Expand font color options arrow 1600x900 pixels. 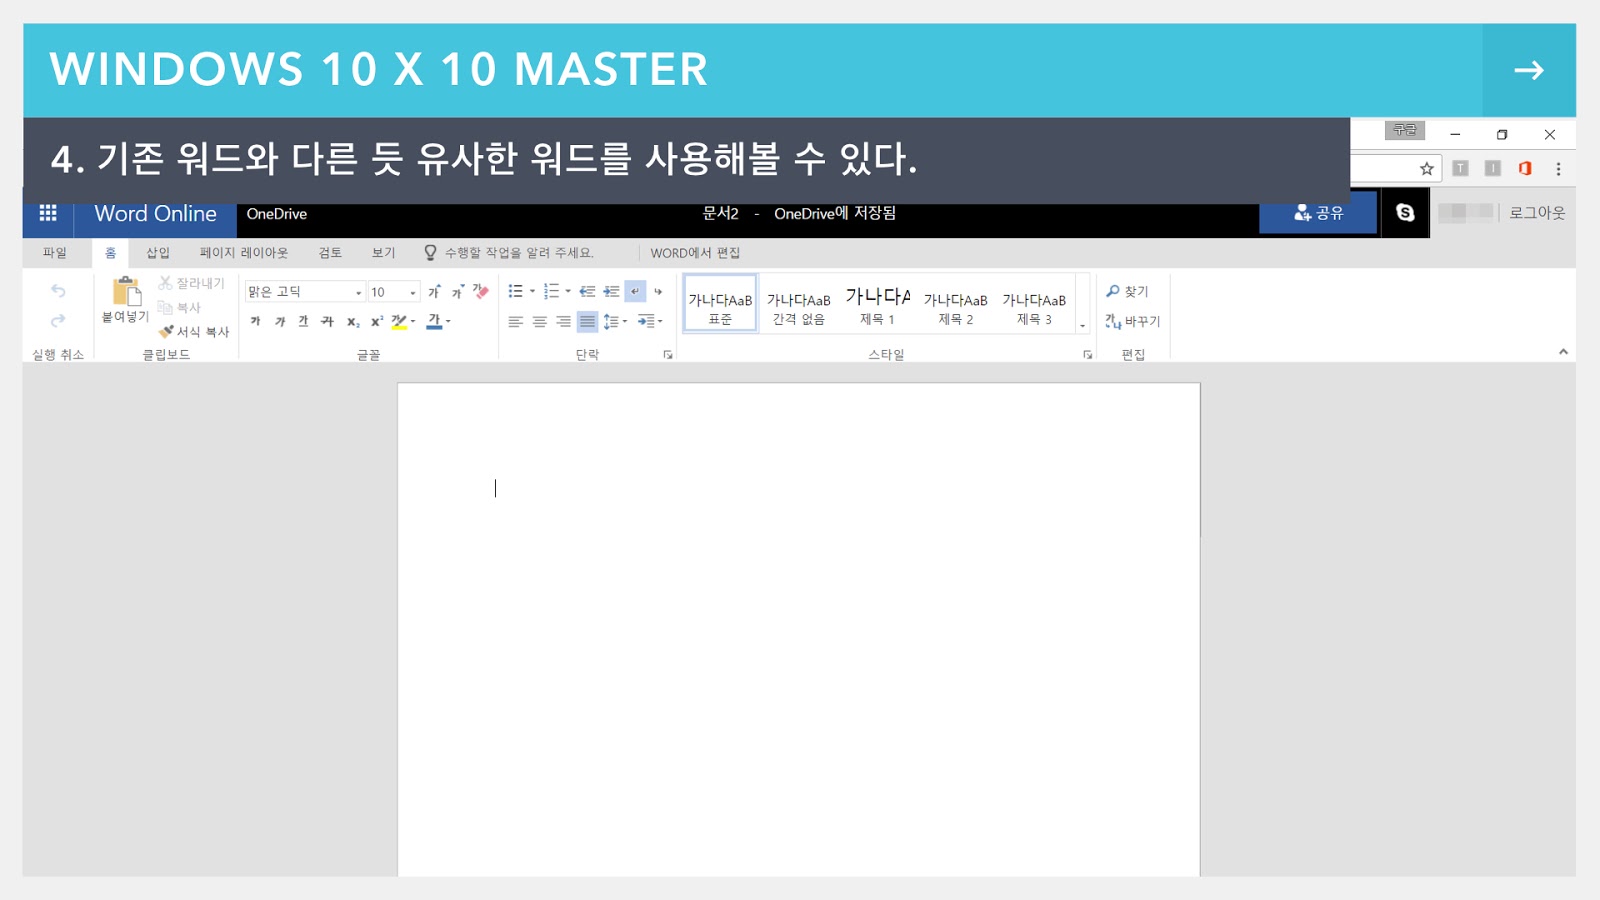[x=448, y=322]
